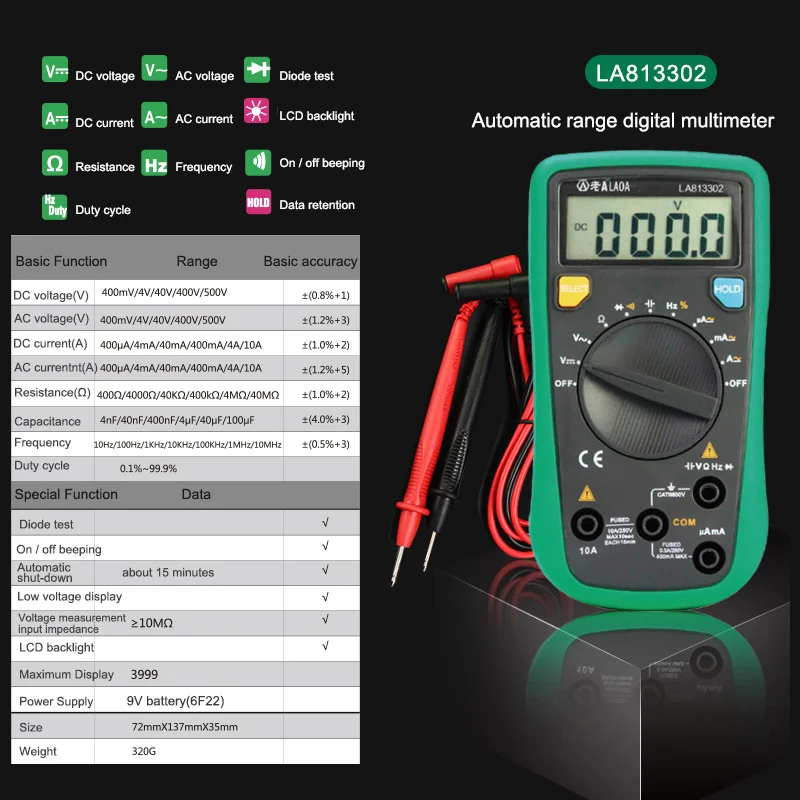Click the "Automatic range digital multimeter" heading
Screen dimensions: 800x800
622,121
